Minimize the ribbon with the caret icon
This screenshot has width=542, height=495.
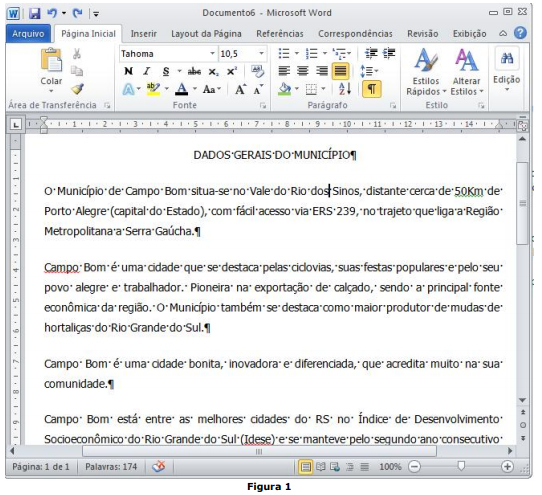(x=503, y=34)
